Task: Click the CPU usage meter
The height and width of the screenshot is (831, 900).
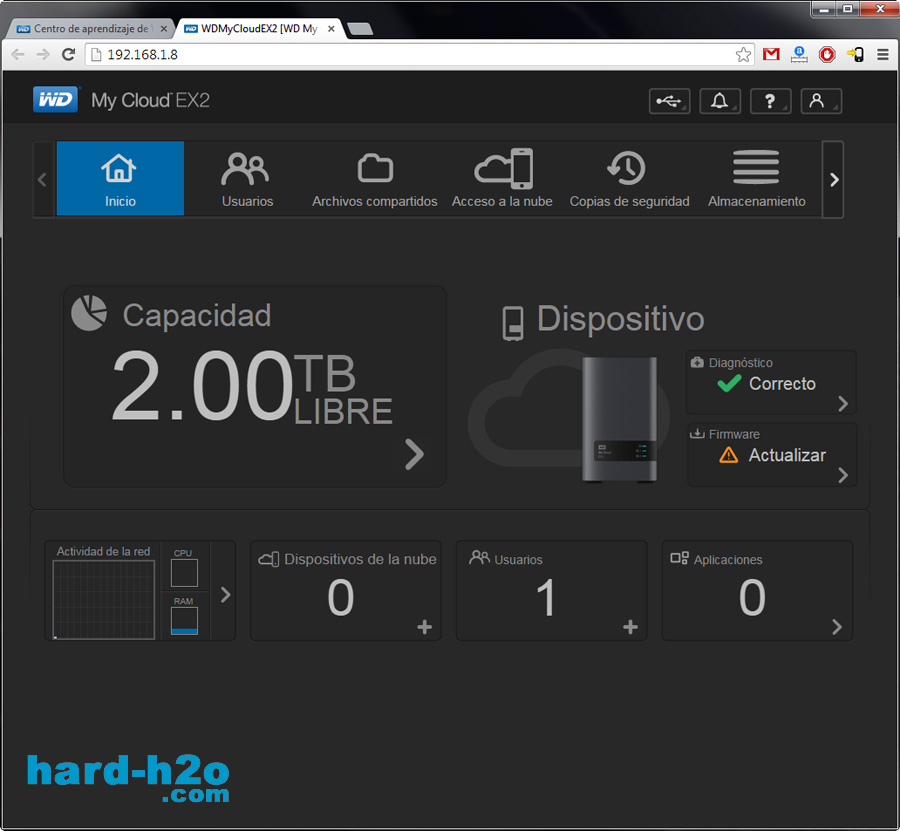Action: (184, 573)
